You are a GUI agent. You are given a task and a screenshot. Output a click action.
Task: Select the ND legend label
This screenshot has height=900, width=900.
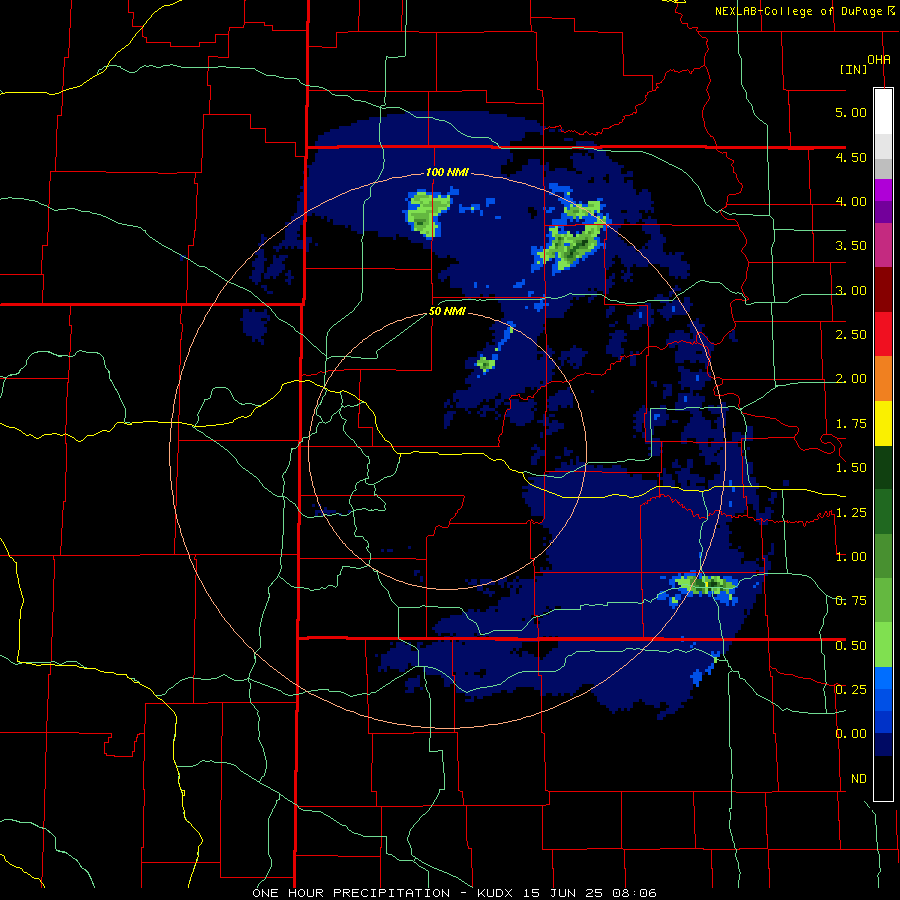click(x=859, y=779)
